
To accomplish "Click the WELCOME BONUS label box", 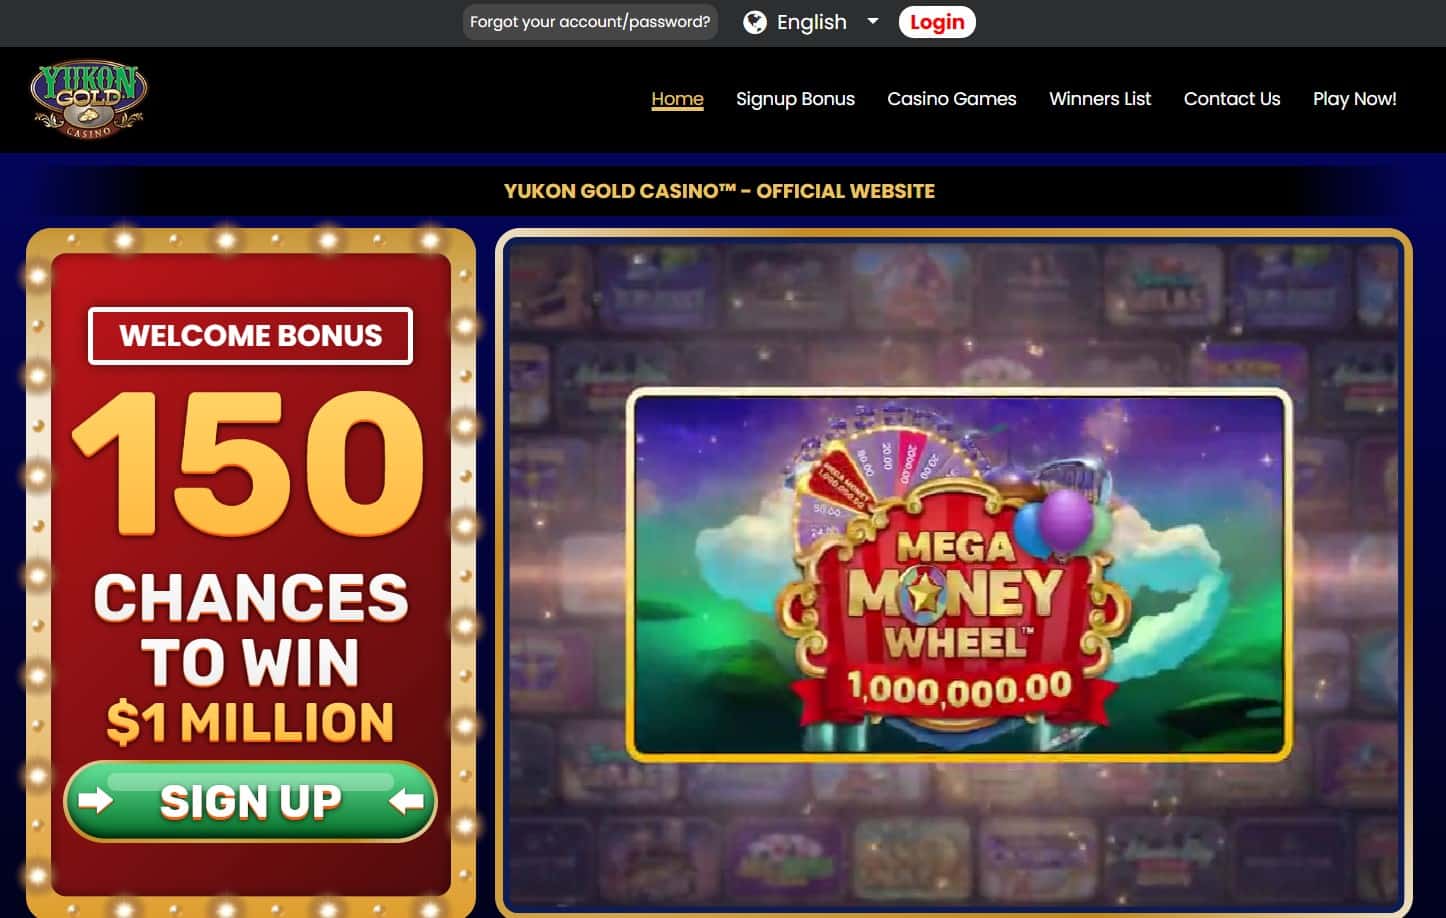I will 250,336.
